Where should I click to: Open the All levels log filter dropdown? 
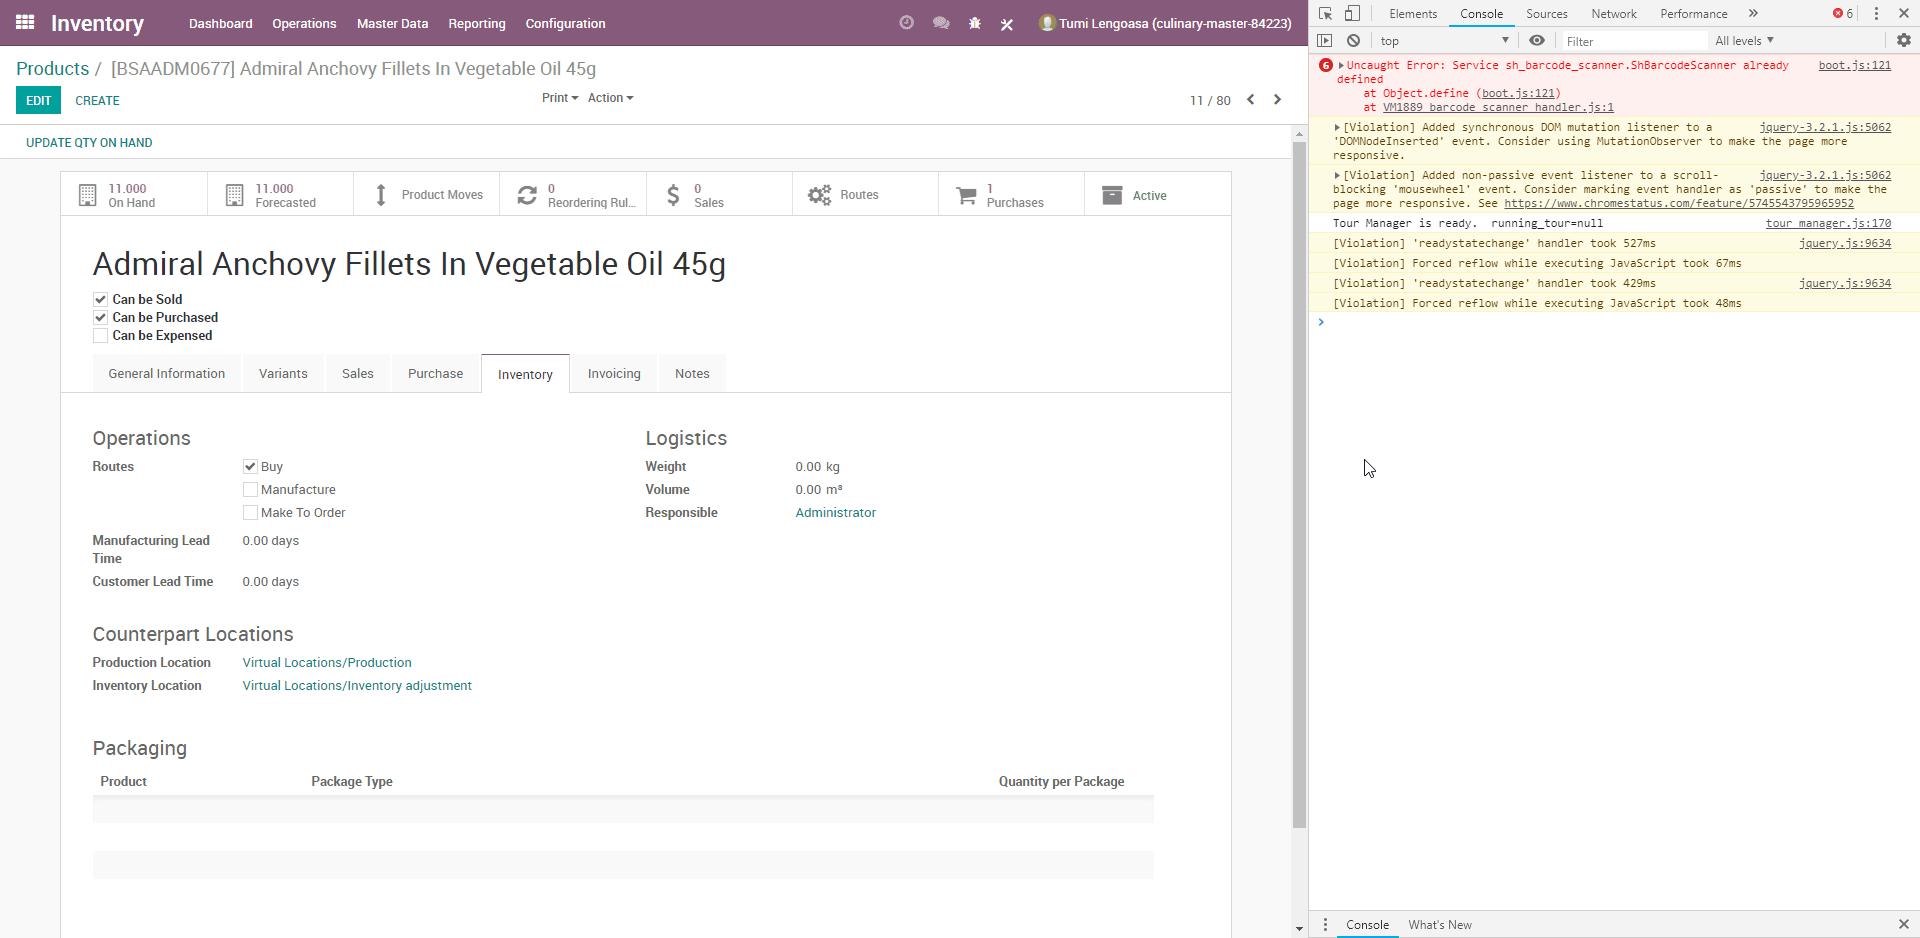(x=1743, y=41)
